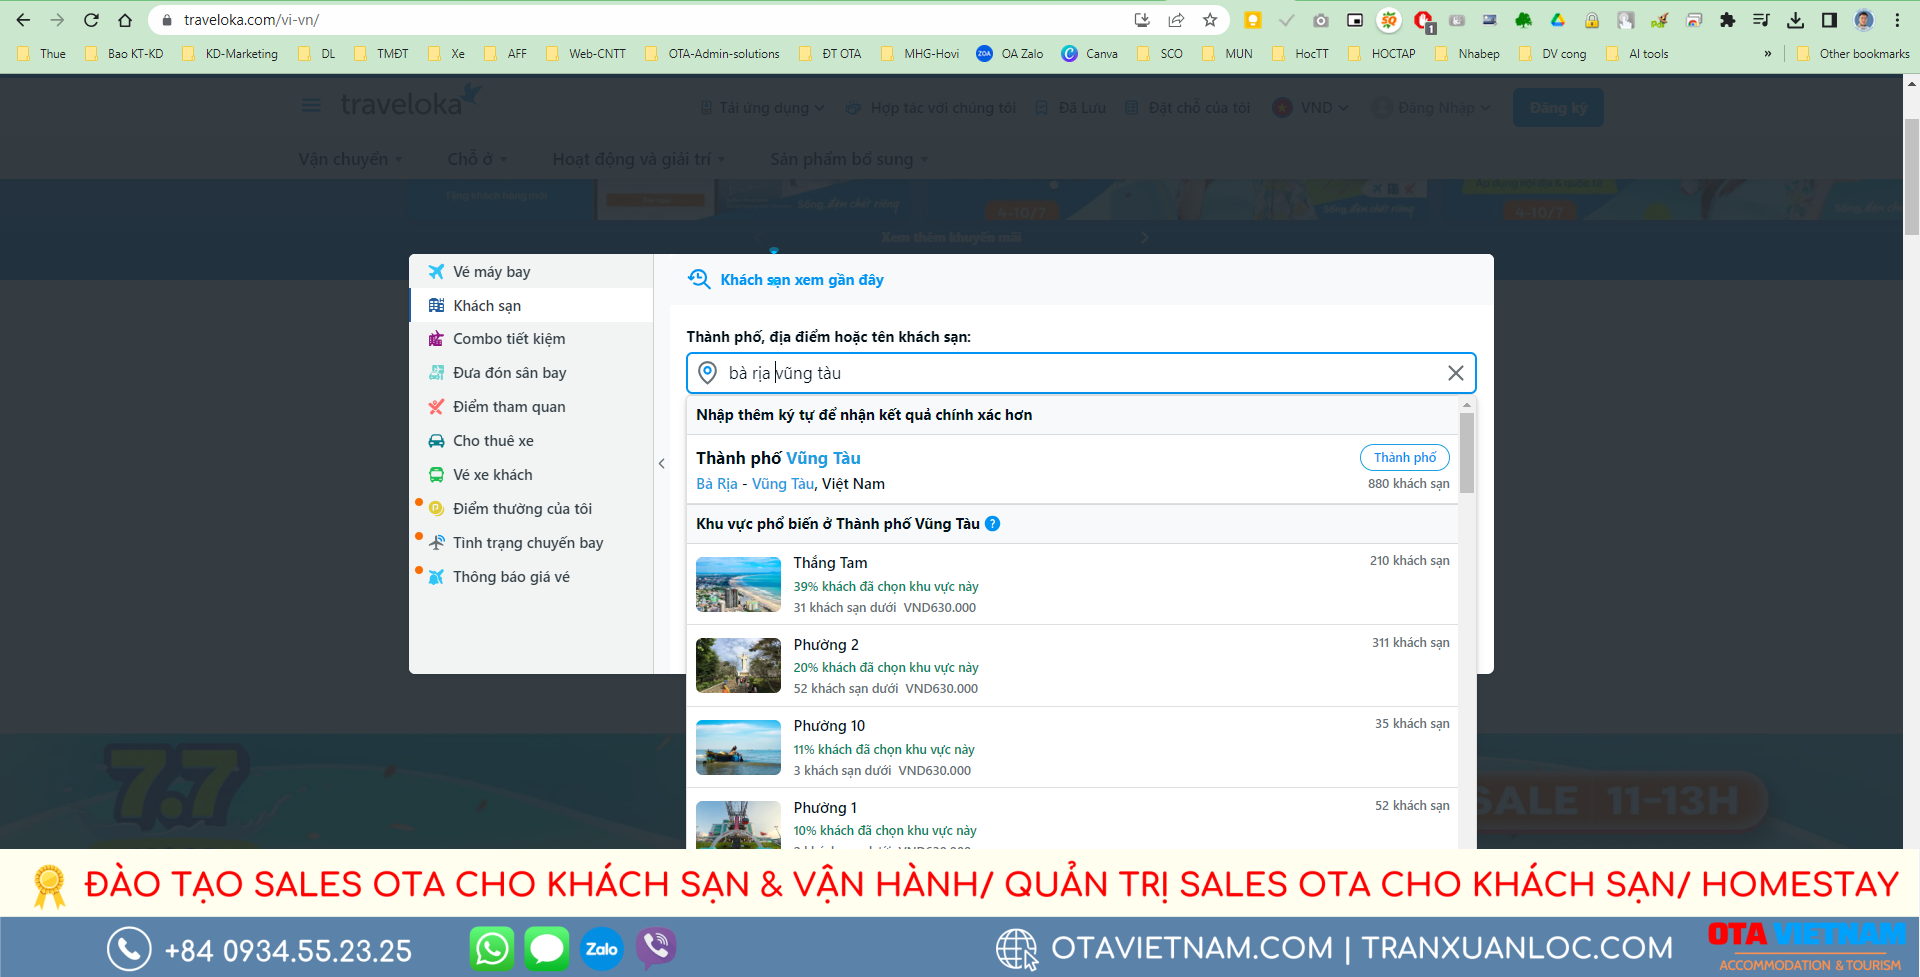
Task: Show more bookmarks with double chevron
Action: (1768, 54)
